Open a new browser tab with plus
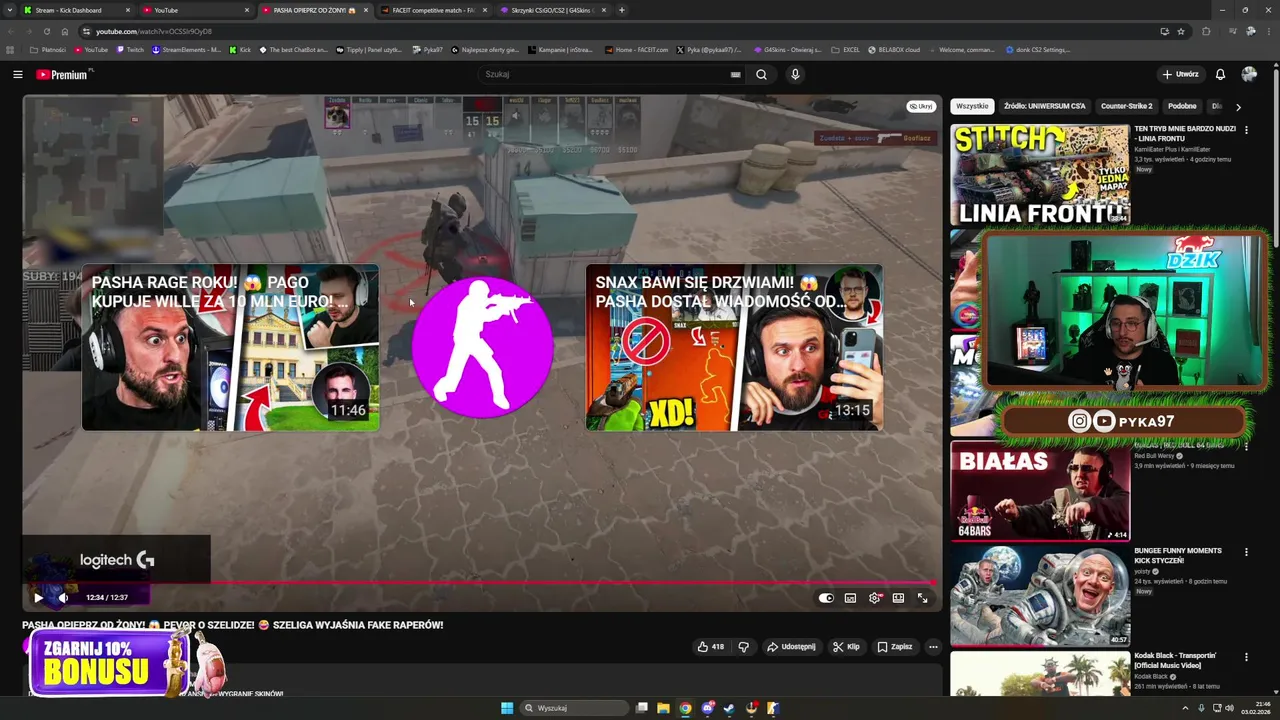Viewport: 1280px width, 720px height. [x=622, y=10]
